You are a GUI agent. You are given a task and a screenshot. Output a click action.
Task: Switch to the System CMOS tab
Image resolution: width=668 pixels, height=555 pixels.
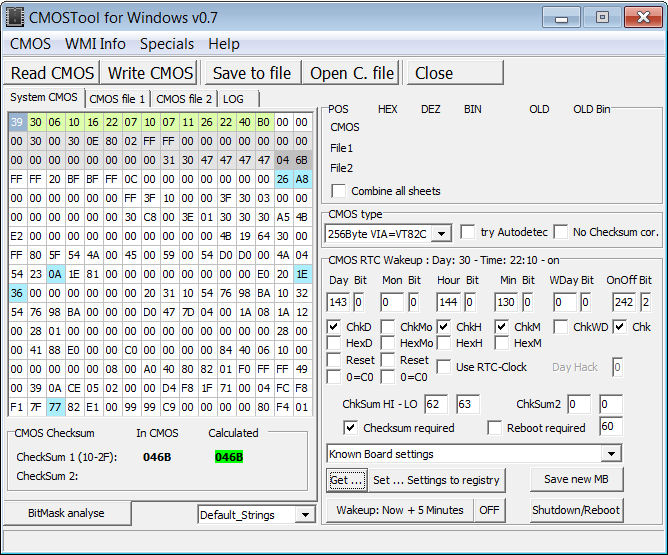44,97
